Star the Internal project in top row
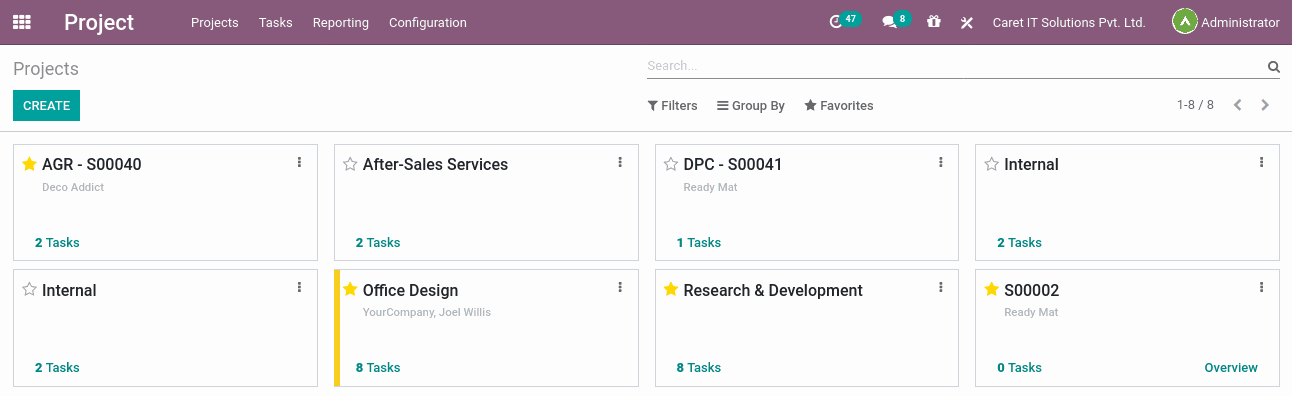 pyautogui.click(x=991, y=164)
